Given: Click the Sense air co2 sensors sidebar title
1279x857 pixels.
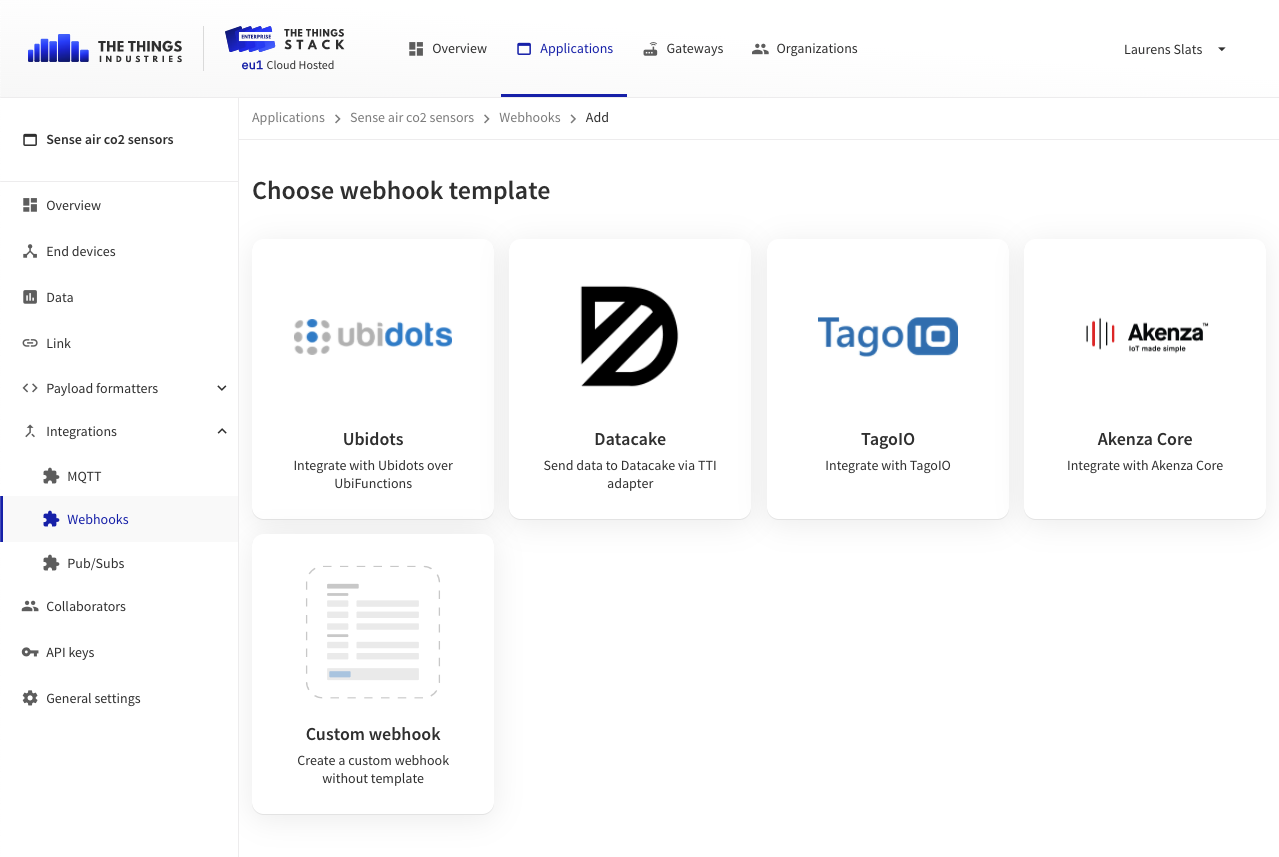Looking at the screenshot, I should [110, 140].
